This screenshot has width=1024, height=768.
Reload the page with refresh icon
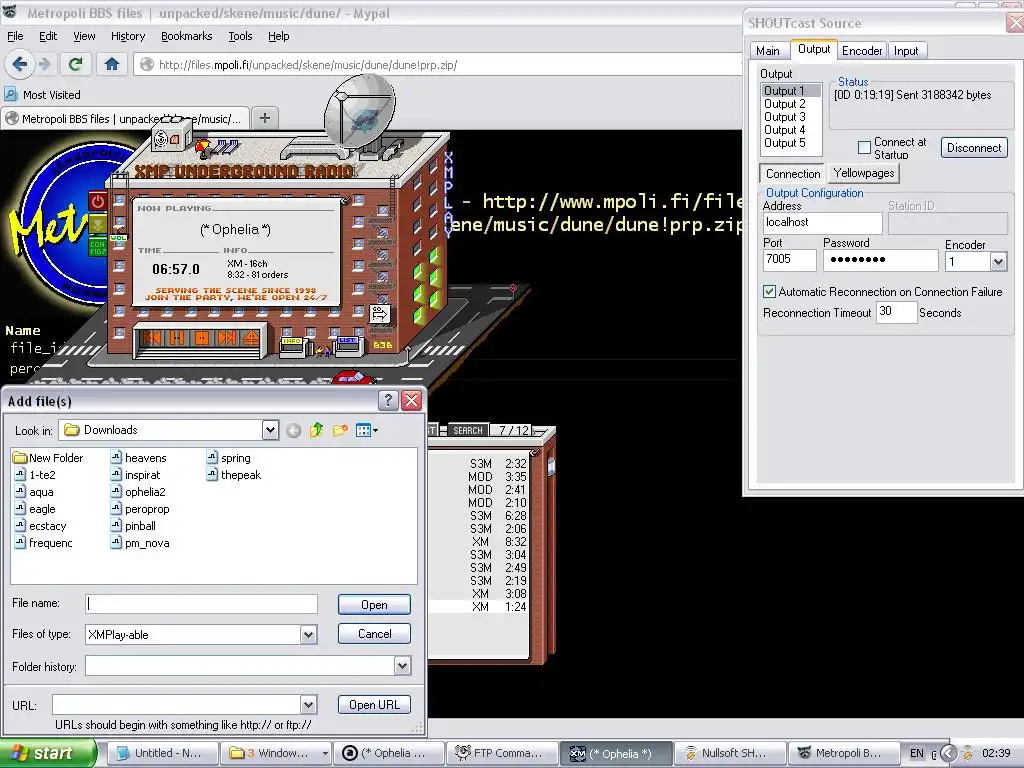[x=76, y=64]
